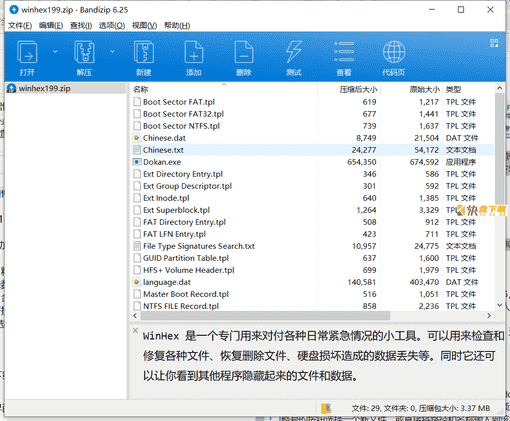Open the 查找(I) menu
Screen dimensions: 510x421
pyautogui.click(x=81, y=25)
